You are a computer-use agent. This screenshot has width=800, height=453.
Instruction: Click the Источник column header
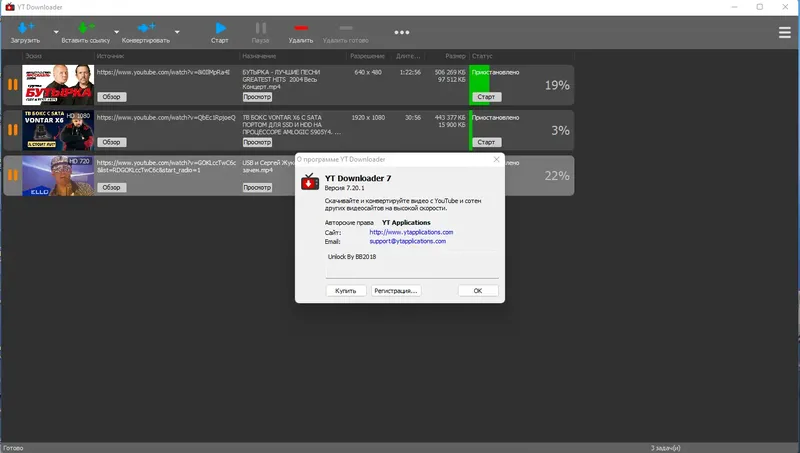(x=110, y=56)
